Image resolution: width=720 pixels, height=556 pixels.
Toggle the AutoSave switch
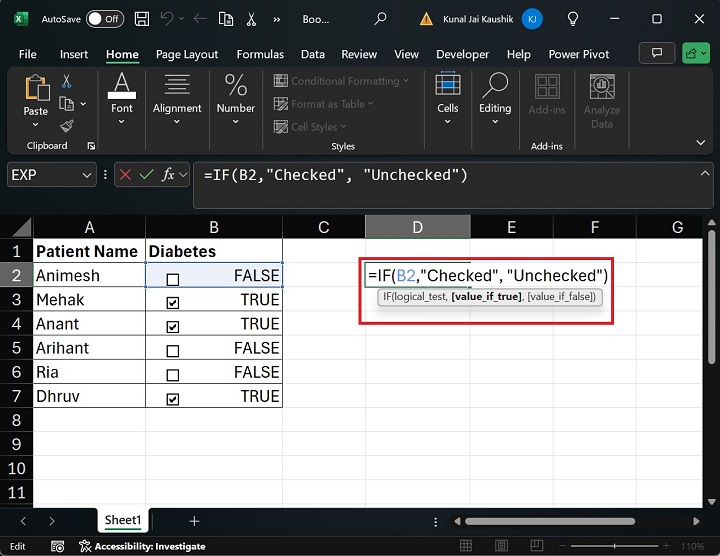[105, 19]
